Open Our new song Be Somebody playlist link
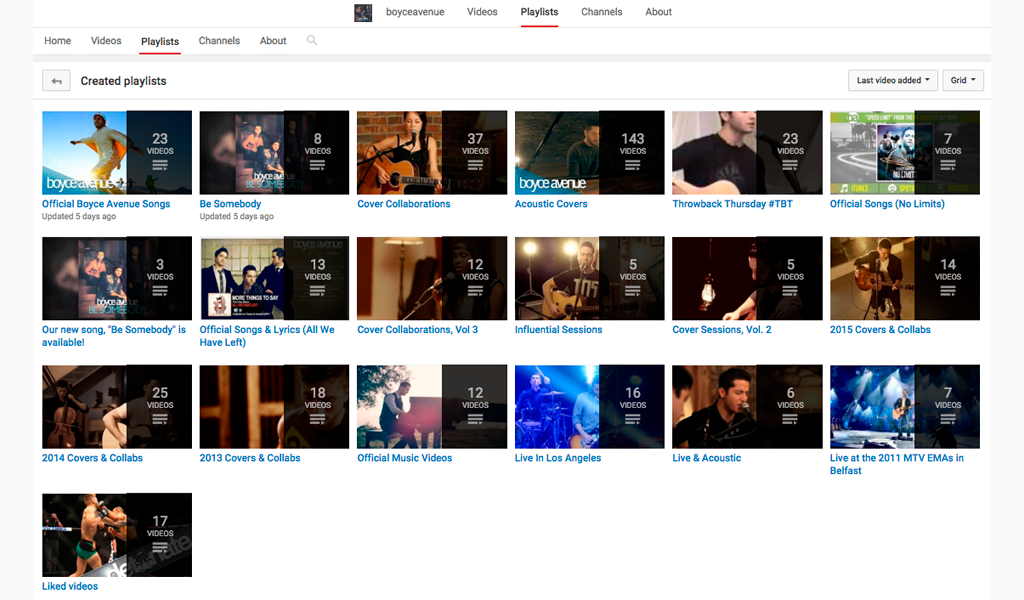 114,336
